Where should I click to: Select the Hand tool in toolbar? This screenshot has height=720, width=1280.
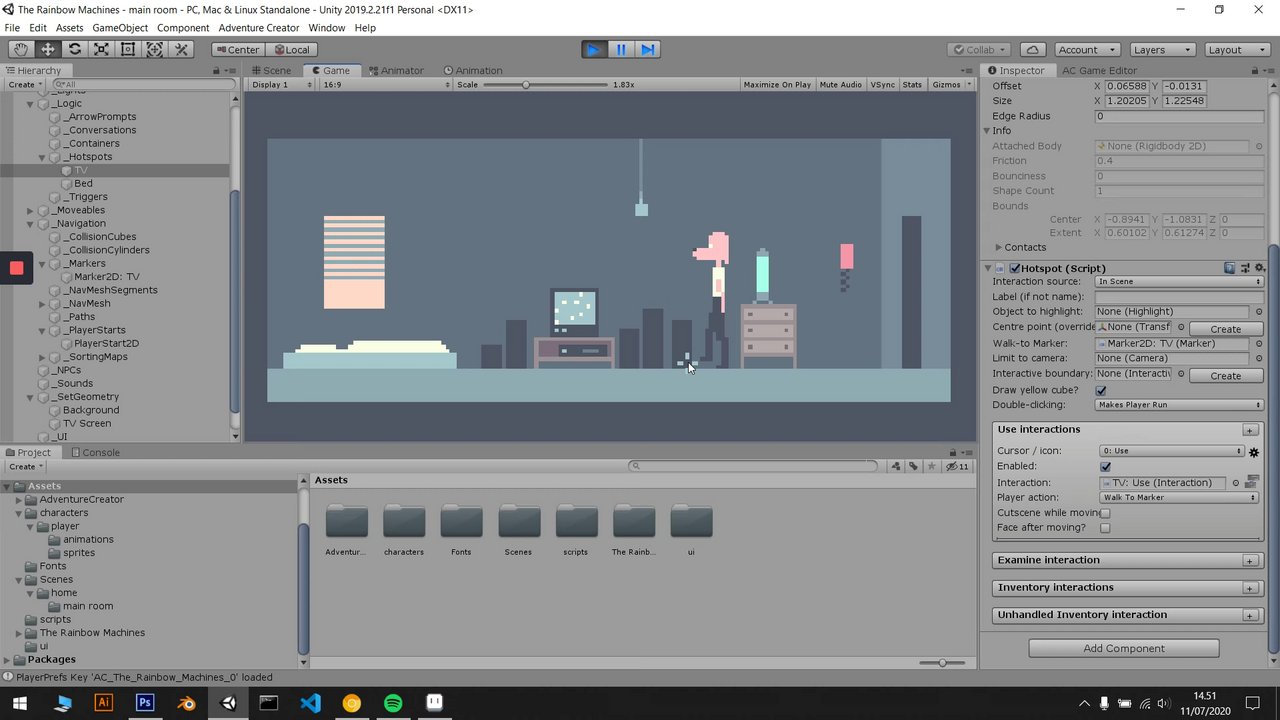(x=21, y=49)
